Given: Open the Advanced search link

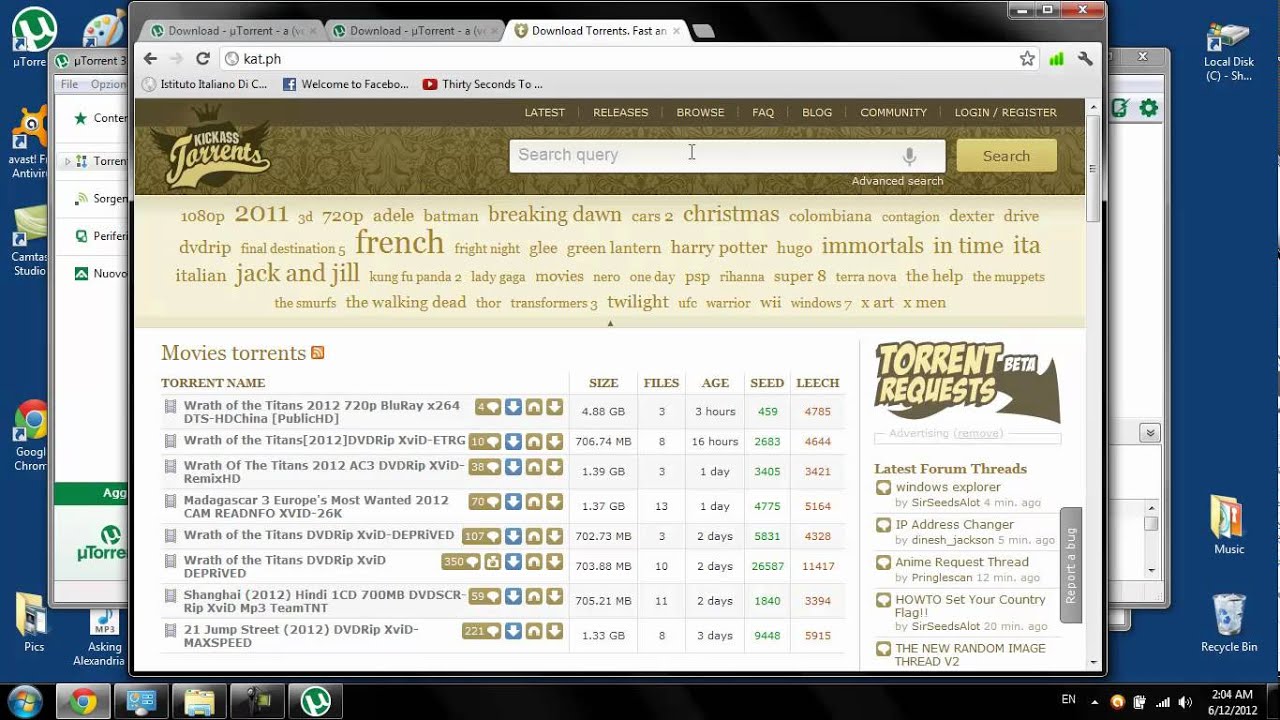Looking at the screenshot, I should pyautogui.click(x=897, y=181).
